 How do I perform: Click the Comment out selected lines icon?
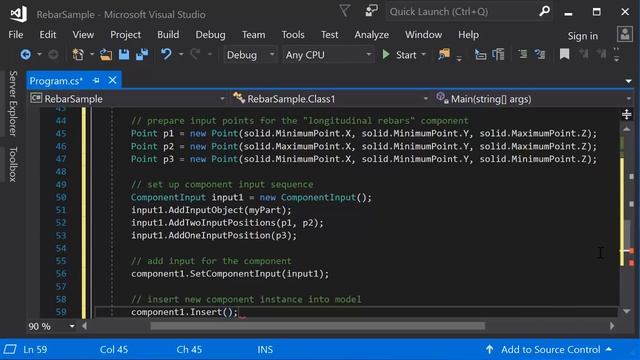522,54
